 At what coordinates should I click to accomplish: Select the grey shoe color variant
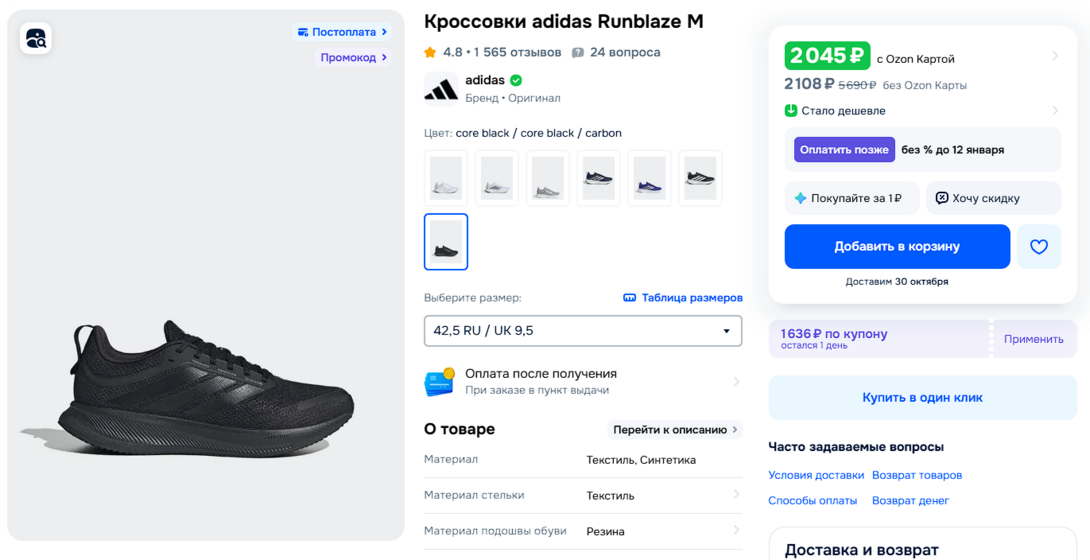point(547,178)
